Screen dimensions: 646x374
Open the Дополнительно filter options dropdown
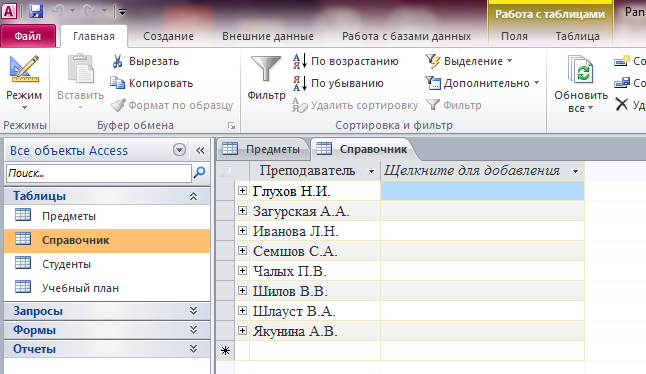pyautogui.click(x=482, y=83)
